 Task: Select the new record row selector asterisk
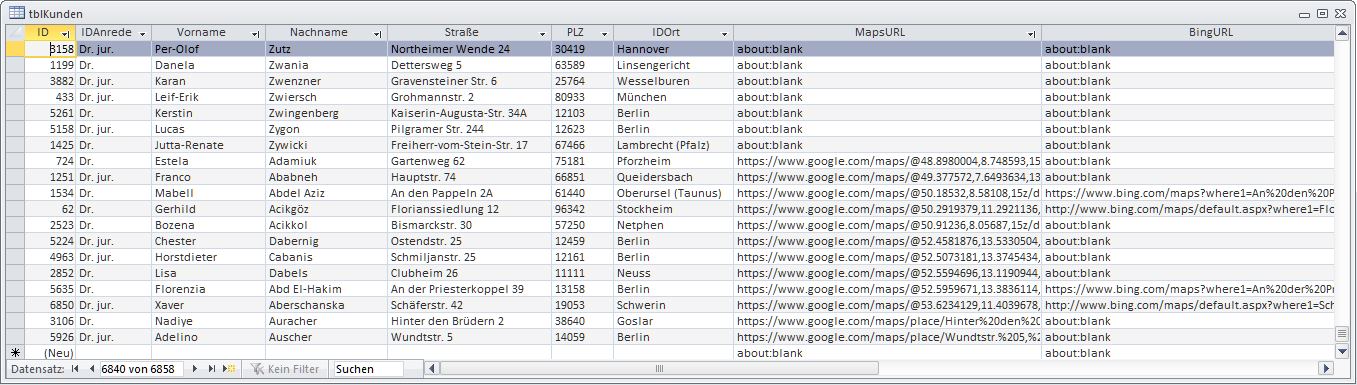coord(15,353)
